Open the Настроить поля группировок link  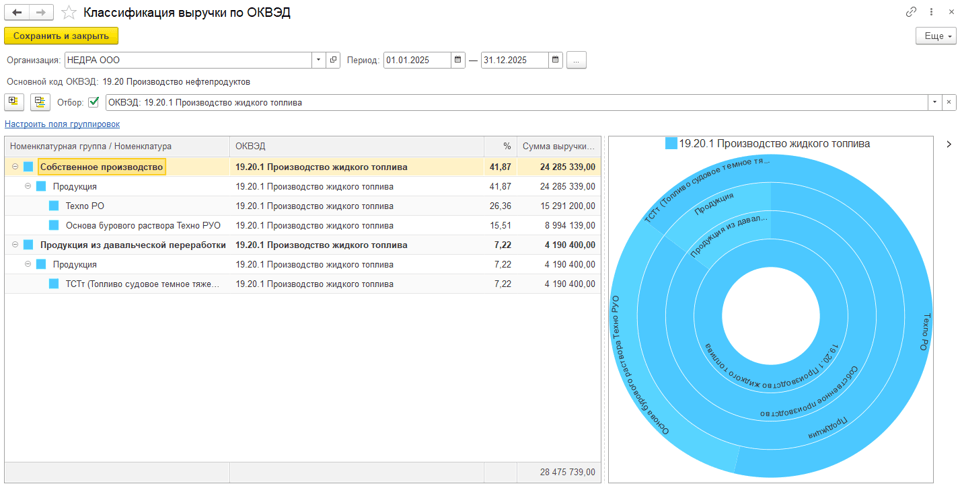point(62,124)
